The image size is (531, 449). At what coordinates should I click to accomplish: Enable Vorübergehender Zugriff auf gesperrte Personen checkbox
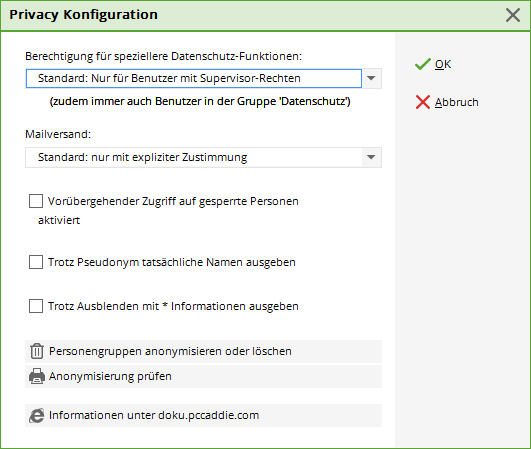[x=36, y=201]
